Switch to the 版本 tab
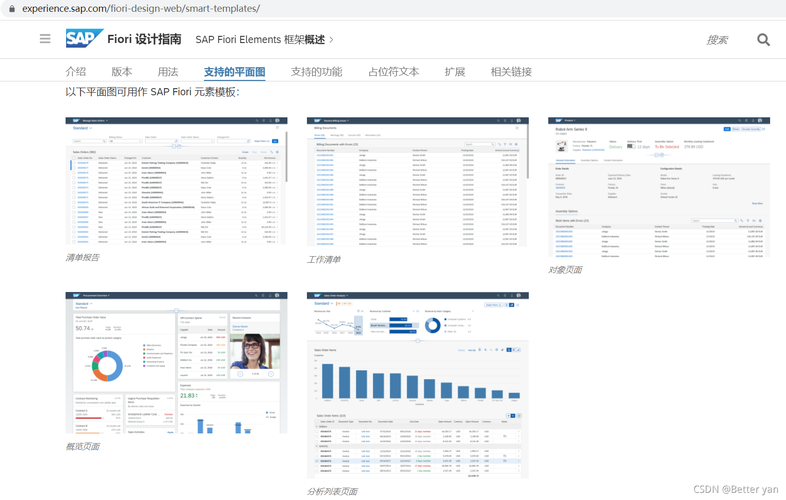The image size is (786, 500). tap(122, 72)
